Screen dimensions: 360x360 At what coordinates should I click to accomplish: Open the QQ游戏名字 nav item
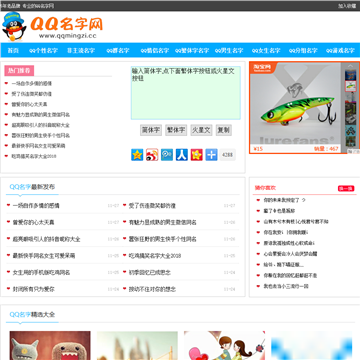coord(340,51)
